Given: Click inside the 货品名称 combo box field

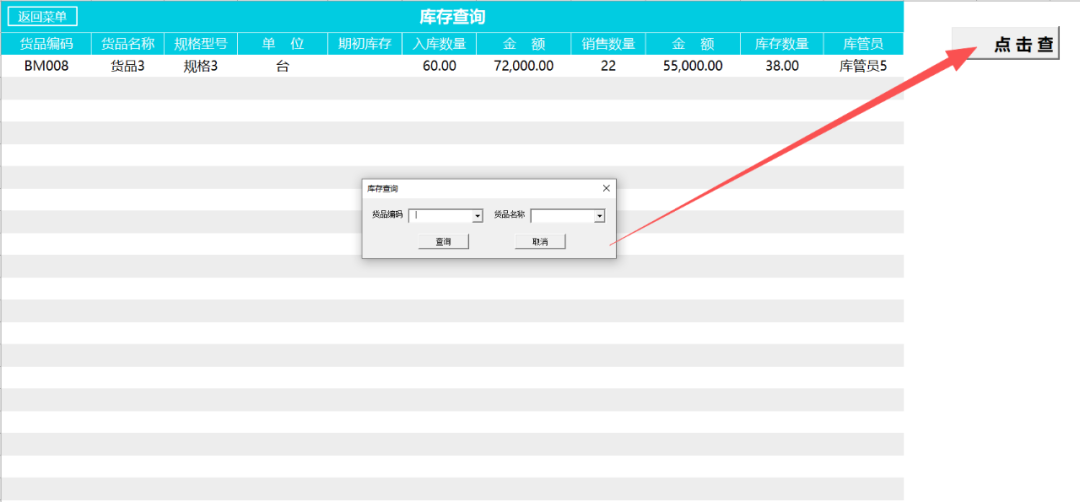Looking at the screenshot, I should 562,215.
